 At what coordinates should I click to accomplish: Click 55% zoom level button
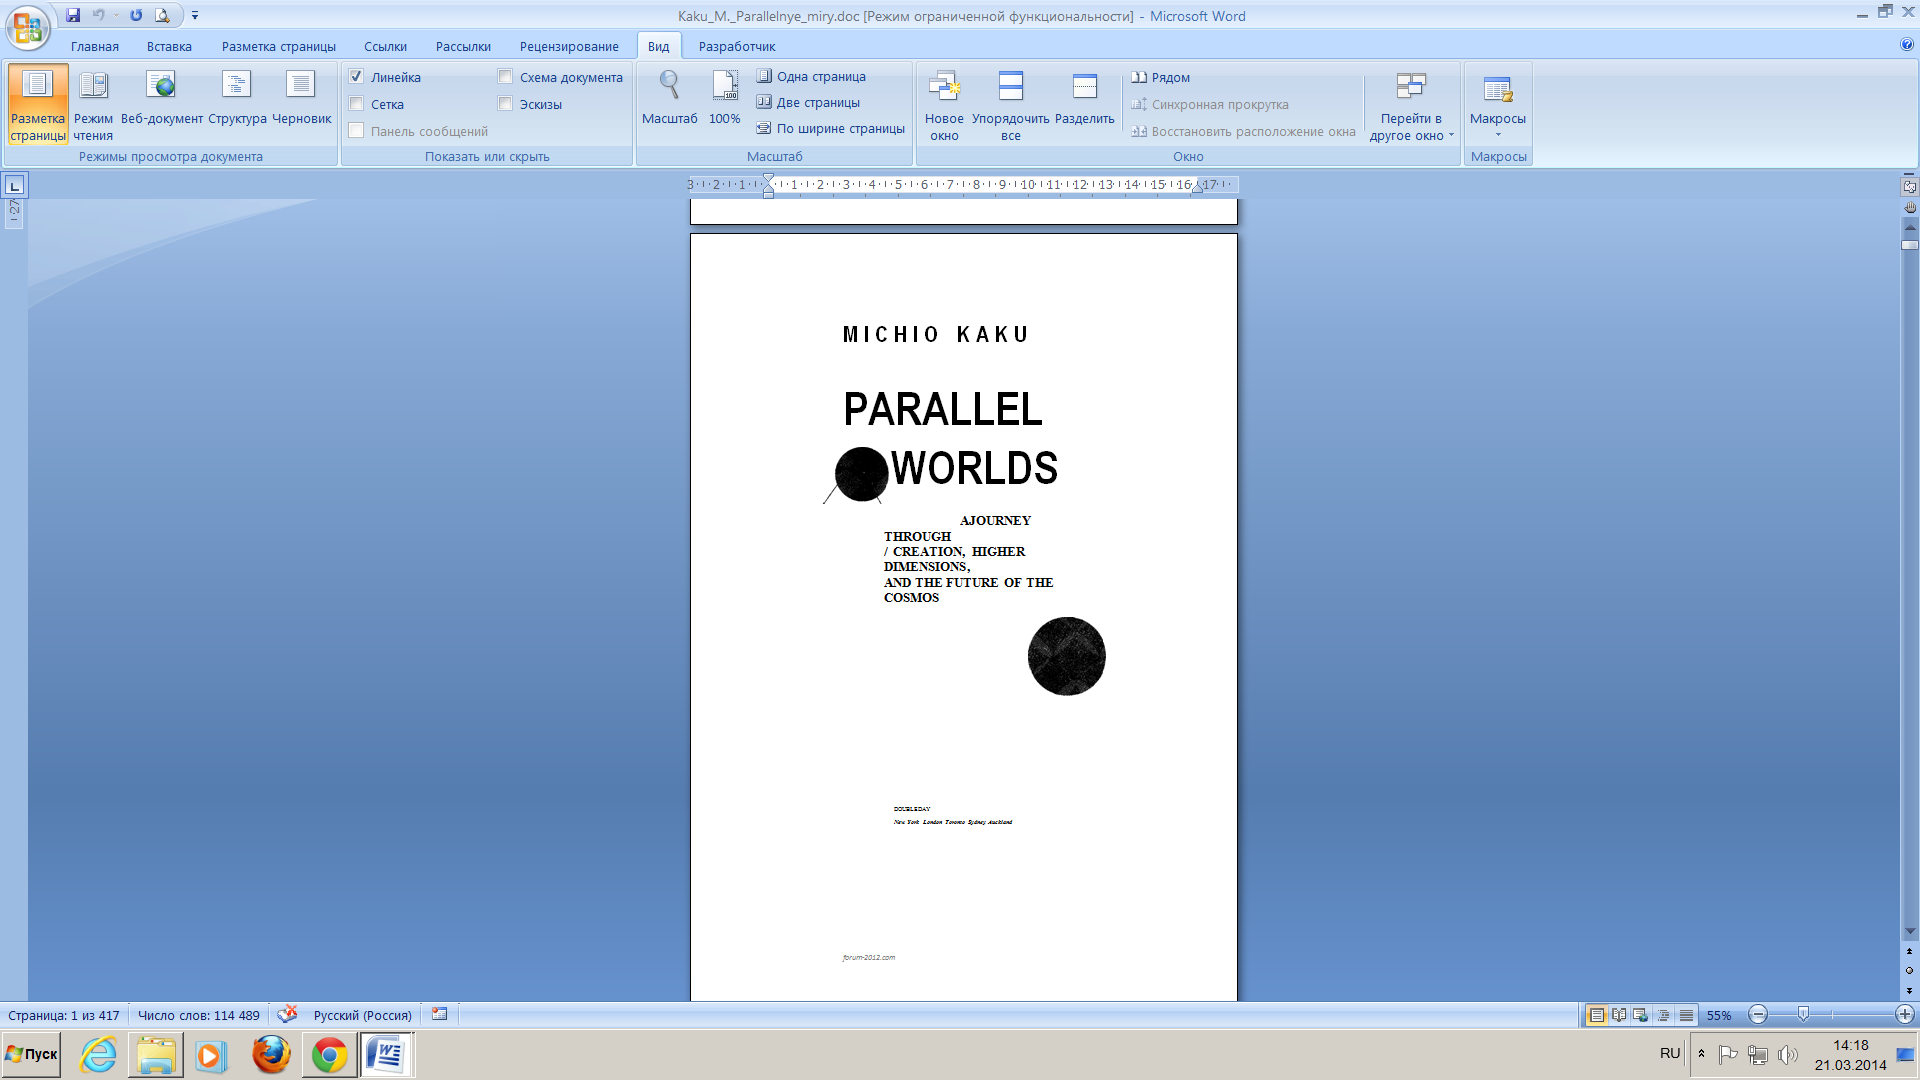click(x=1719, y=1015)
